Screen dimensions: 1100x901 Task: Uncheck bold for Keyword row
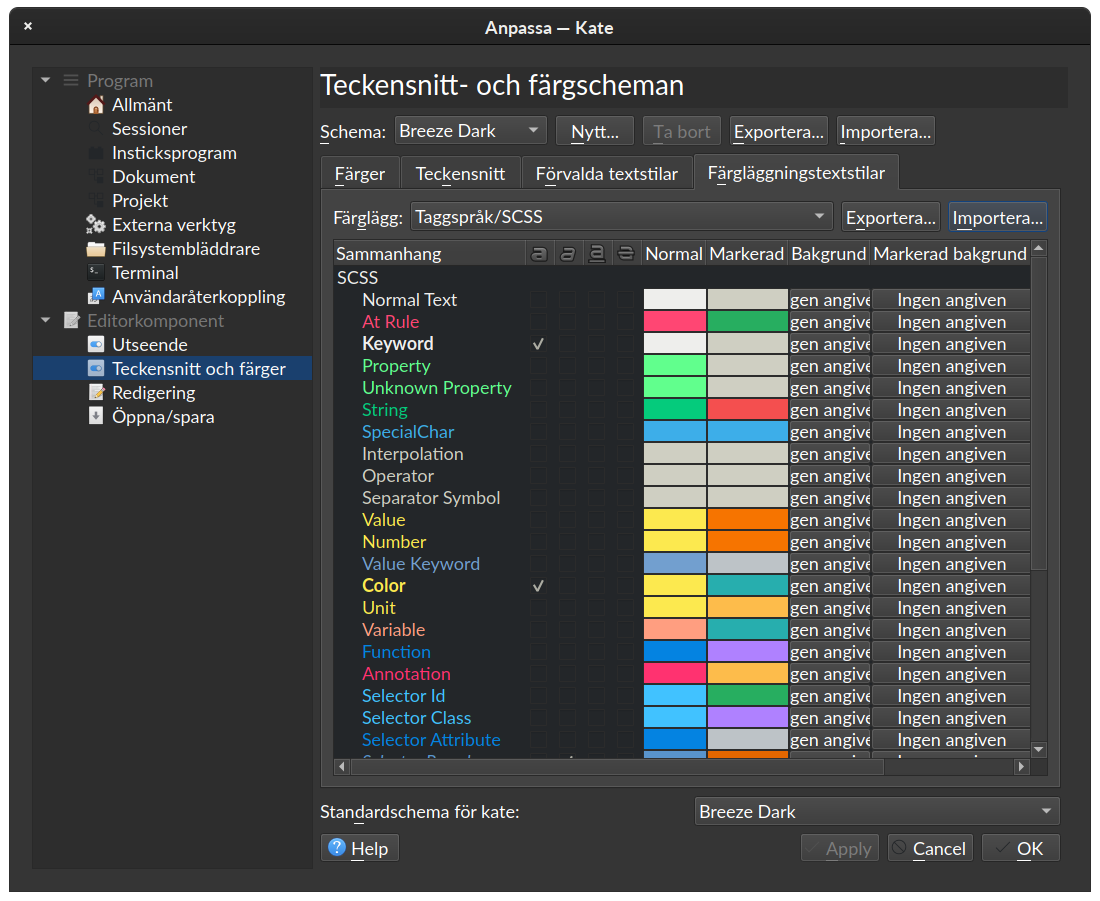click(x=538, y=344)
